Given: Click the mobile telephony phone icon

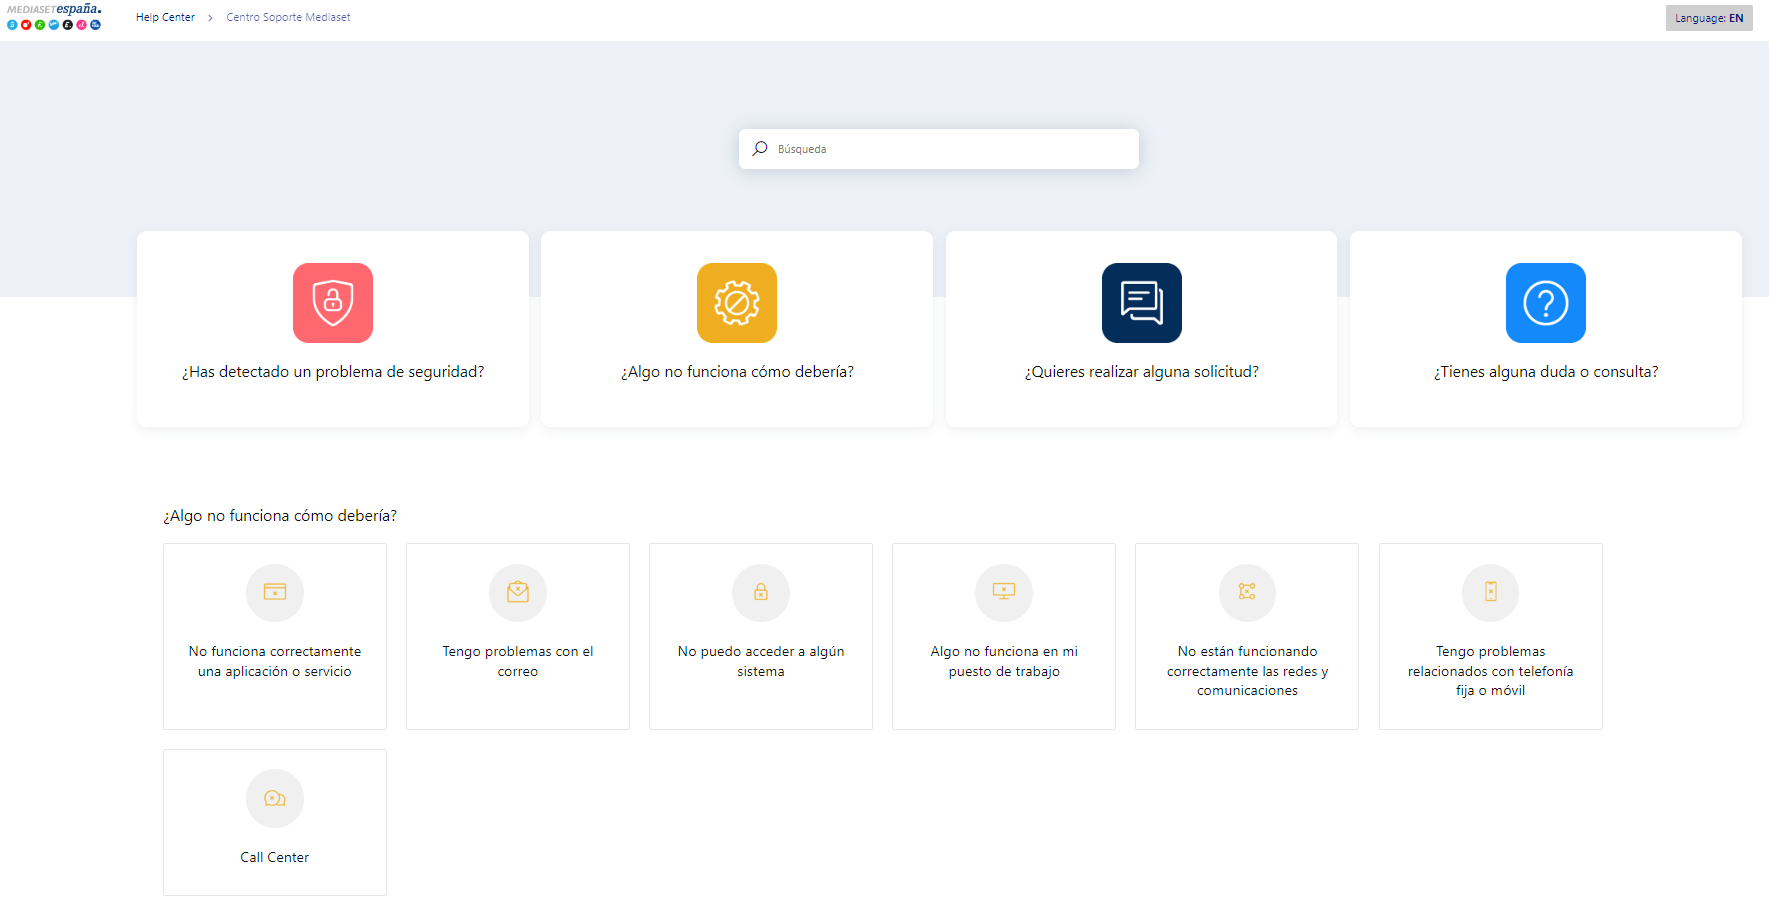Looking at the screenshot, I should (1490, 592).
